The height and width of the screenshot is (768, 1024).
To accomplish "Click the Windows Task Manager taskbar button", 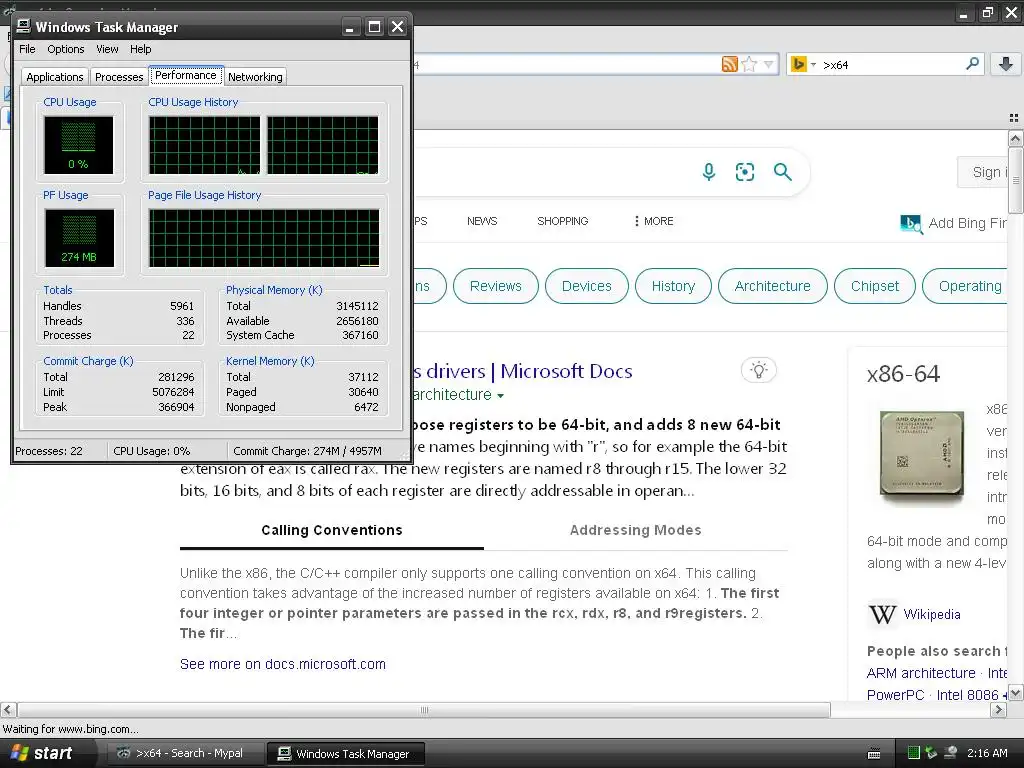I will (x=346, y=754).
